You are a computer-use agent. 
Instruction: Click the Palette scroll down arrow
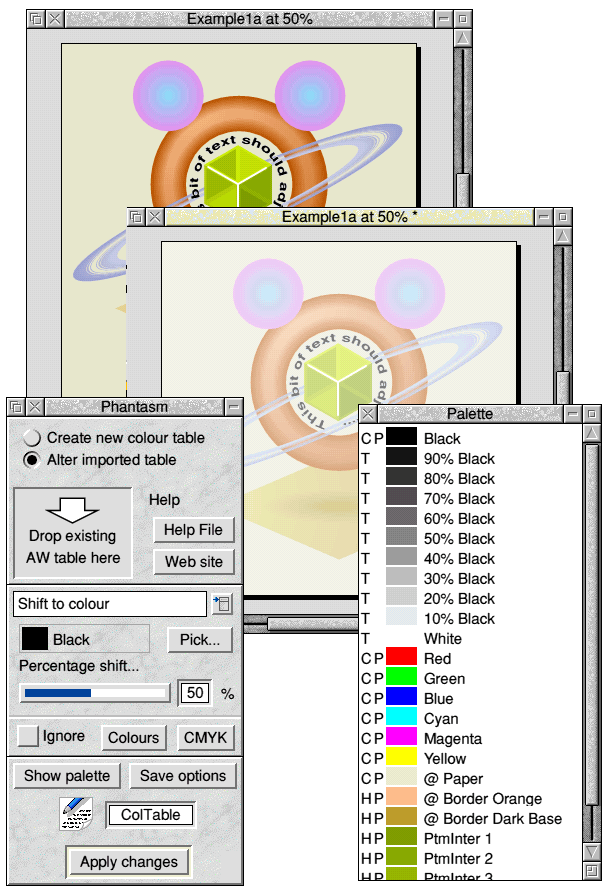click(592, 851)
